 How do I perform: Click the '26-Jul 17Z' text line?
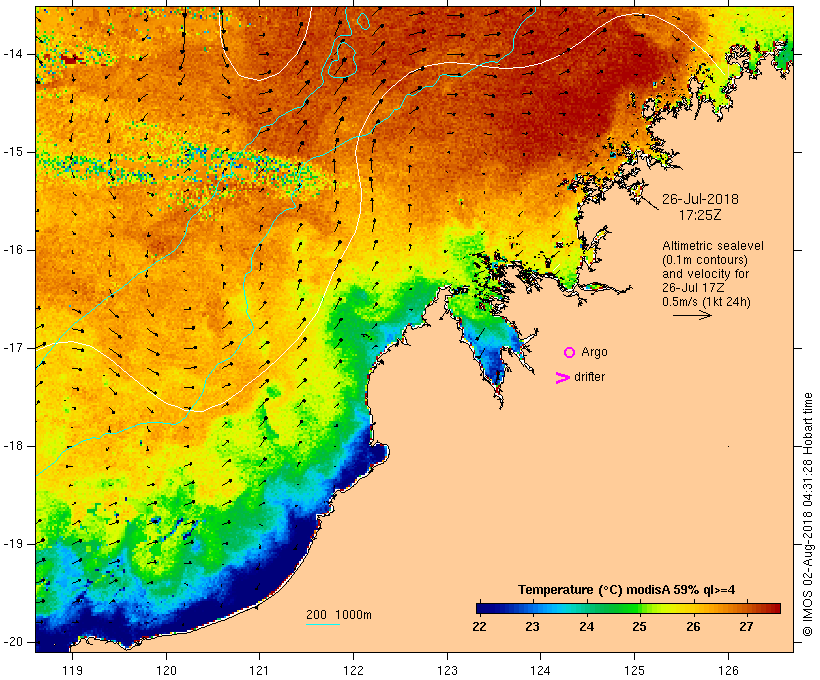(x=693, y=288)
